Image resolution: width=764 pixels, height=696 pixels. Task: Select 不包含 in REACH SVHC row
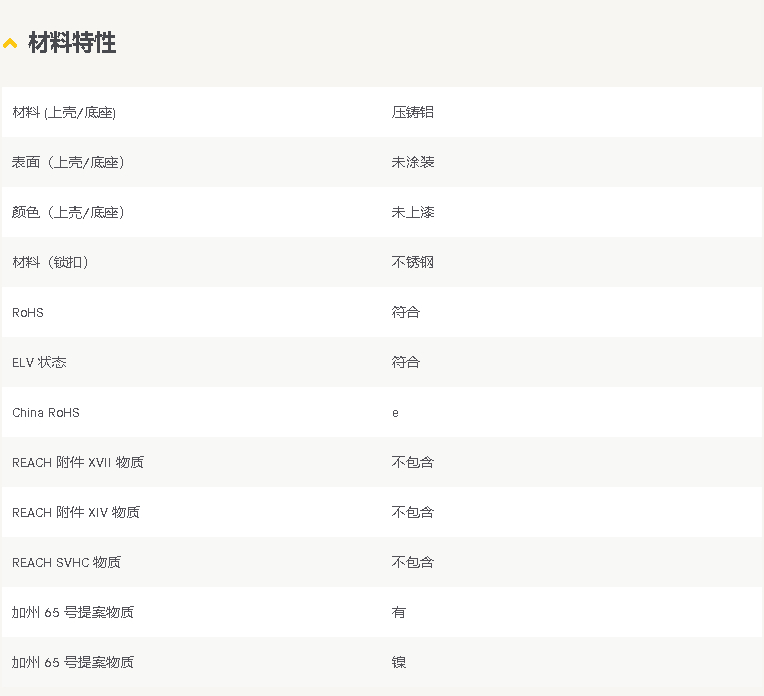click(x=413, y=562)
